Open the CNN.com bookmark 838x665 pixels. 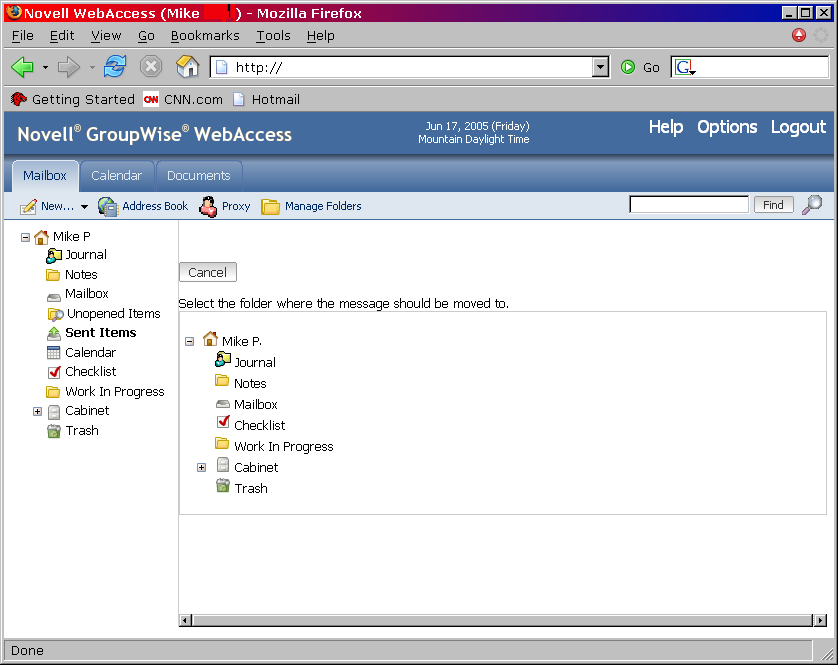coord(183,99)
